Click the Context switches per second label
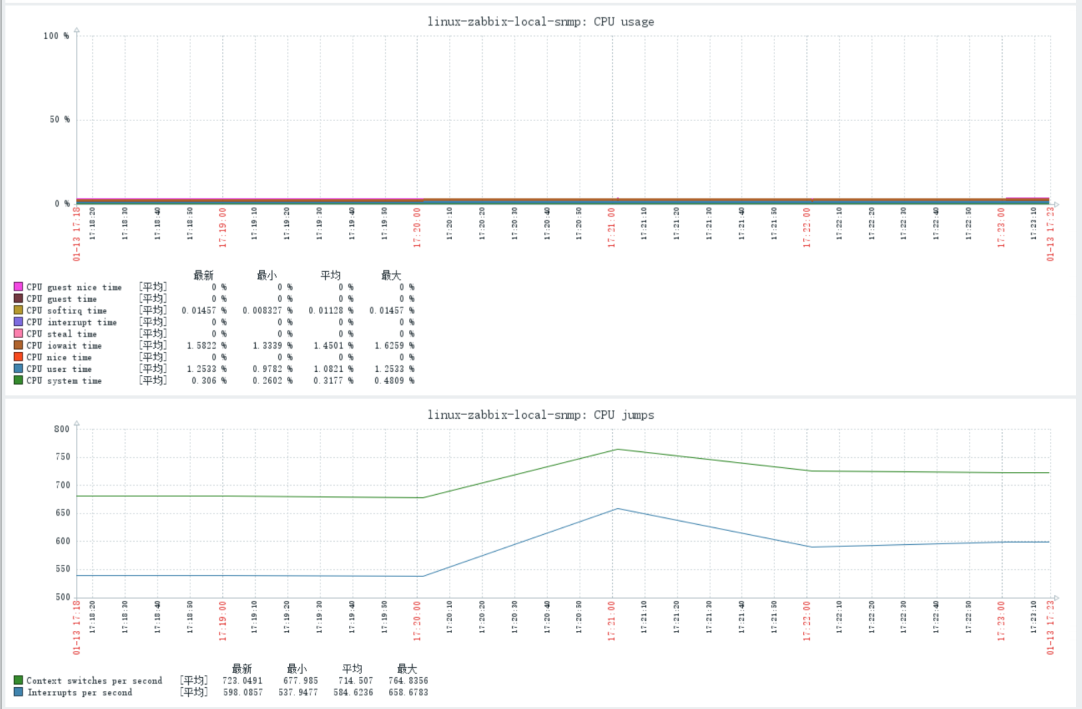 click(x=95, y=681)
